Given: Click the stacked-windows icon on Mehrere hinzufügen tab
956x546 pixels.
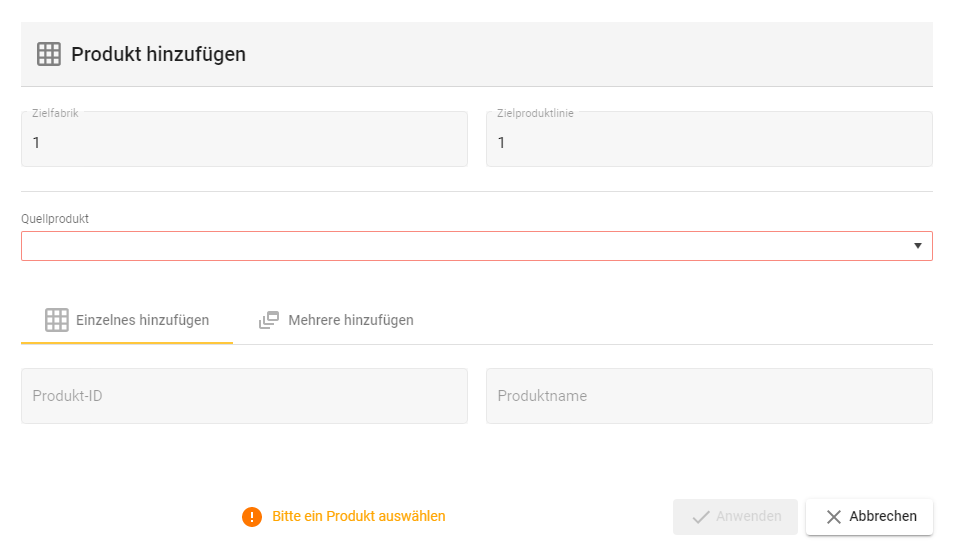Looking at the screenshot, I should coord(268,320).
